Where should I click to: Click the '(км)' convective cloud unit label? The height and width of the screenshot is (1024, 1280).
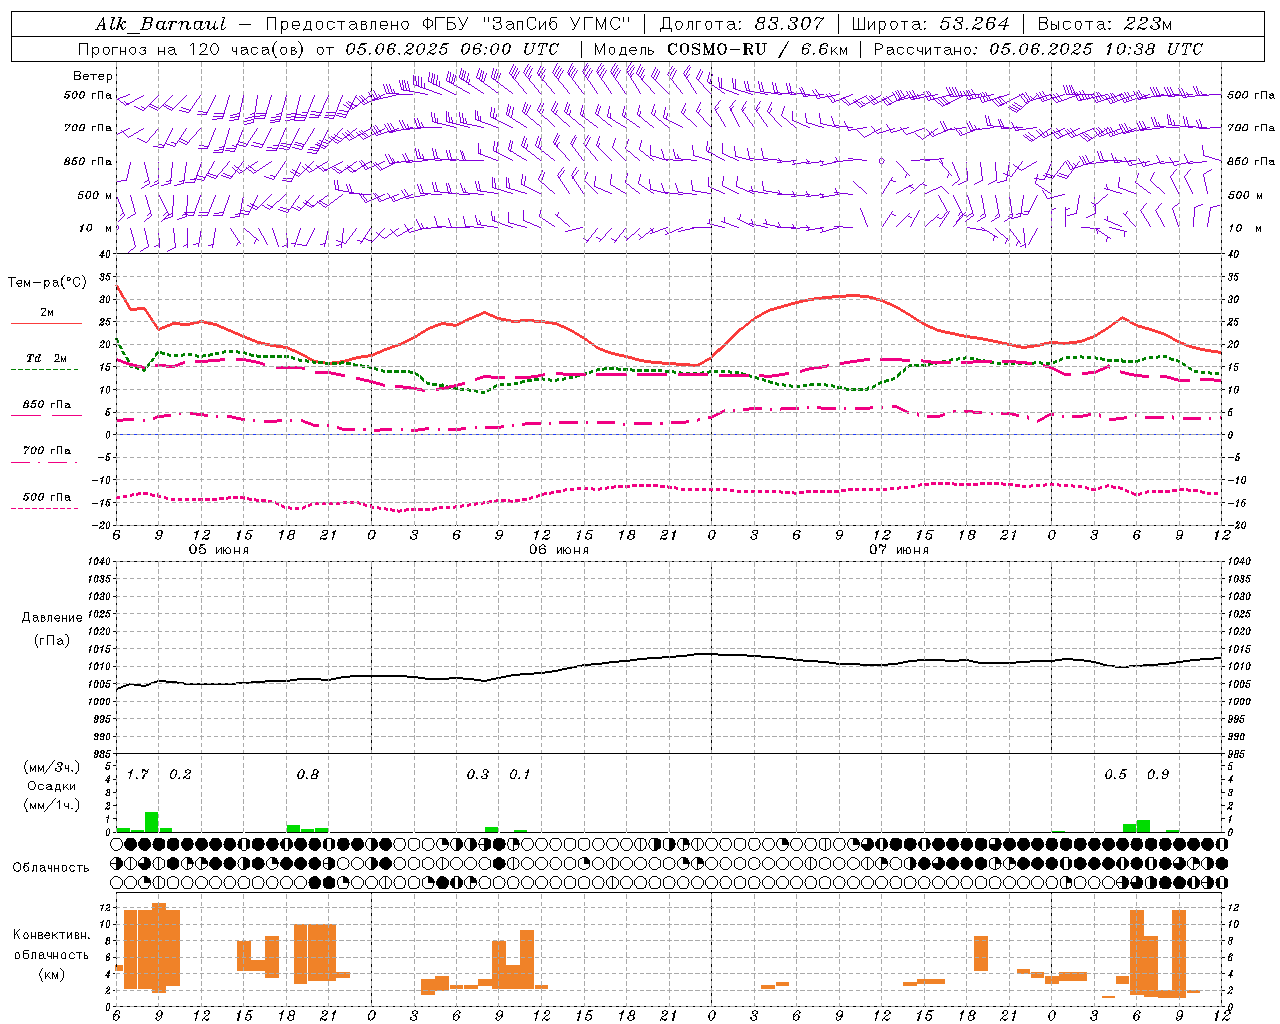point(51,974)
